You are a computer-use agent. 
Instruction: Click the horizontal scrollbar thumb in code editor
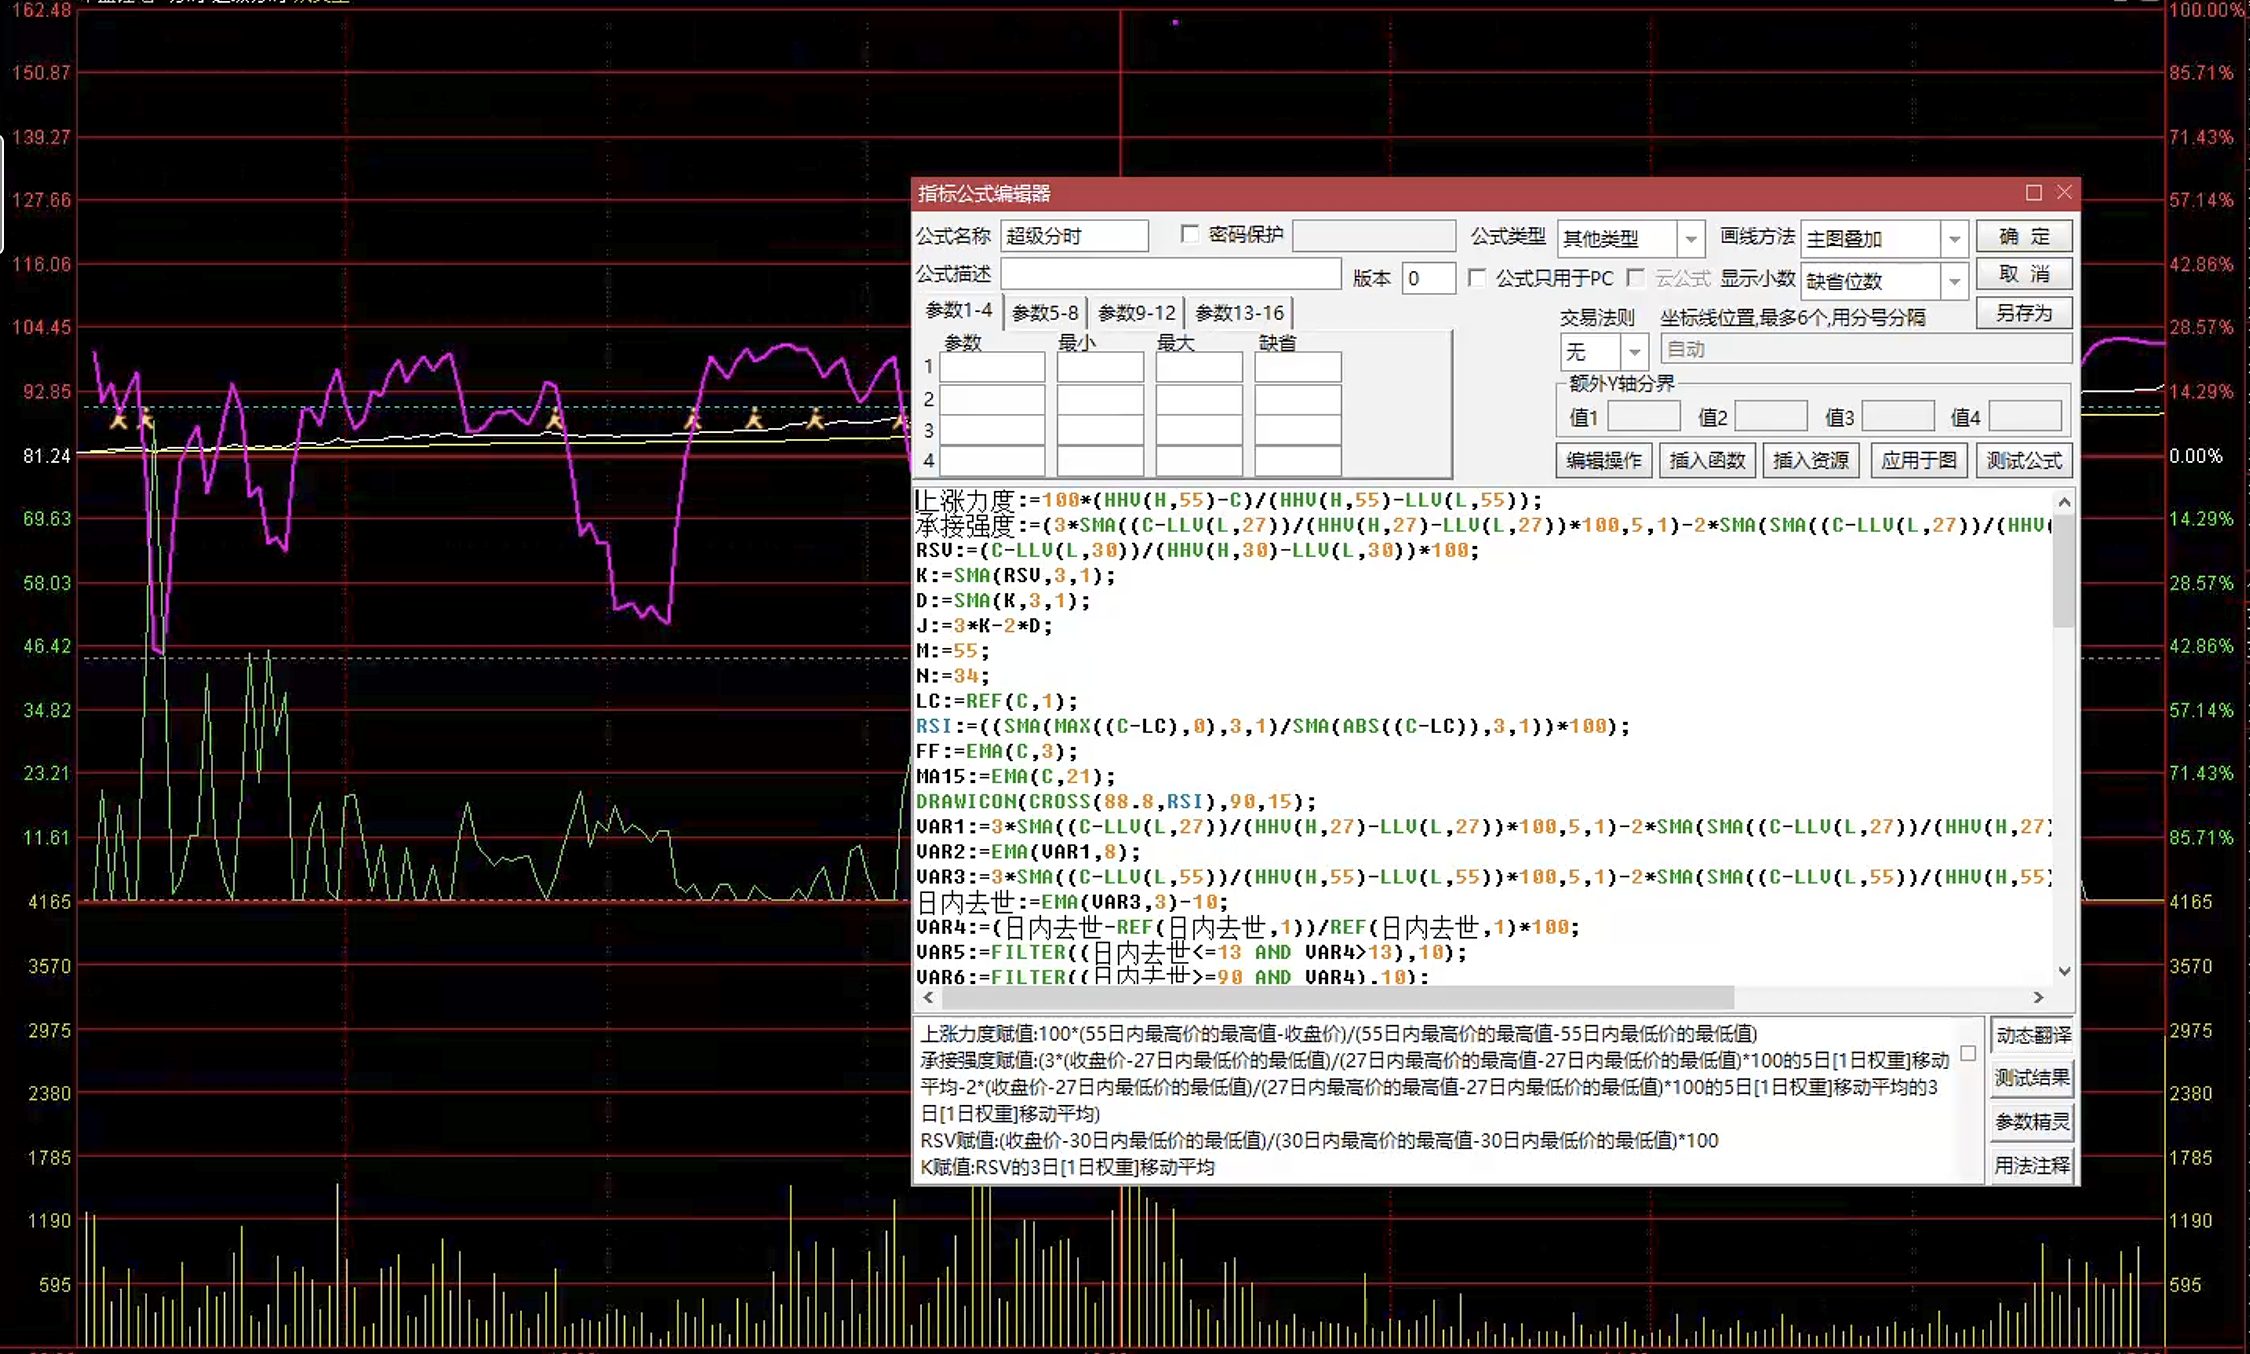(1337, 997)
